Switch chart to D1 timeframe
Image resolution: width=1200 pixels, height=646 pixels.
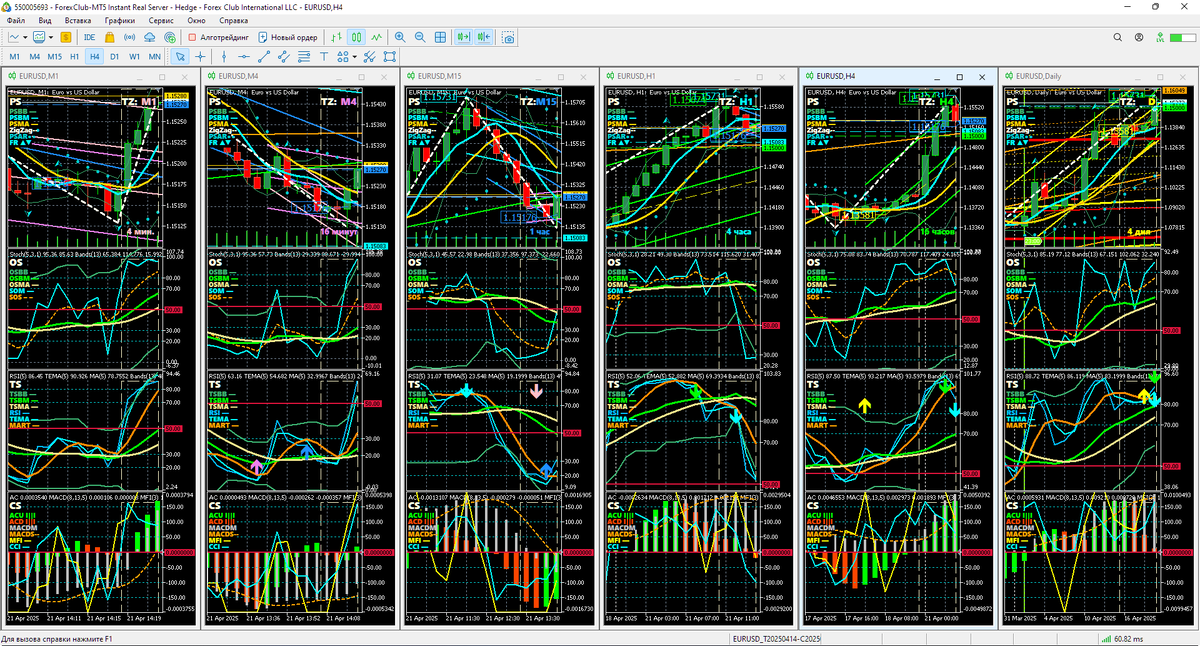(115, 57)
